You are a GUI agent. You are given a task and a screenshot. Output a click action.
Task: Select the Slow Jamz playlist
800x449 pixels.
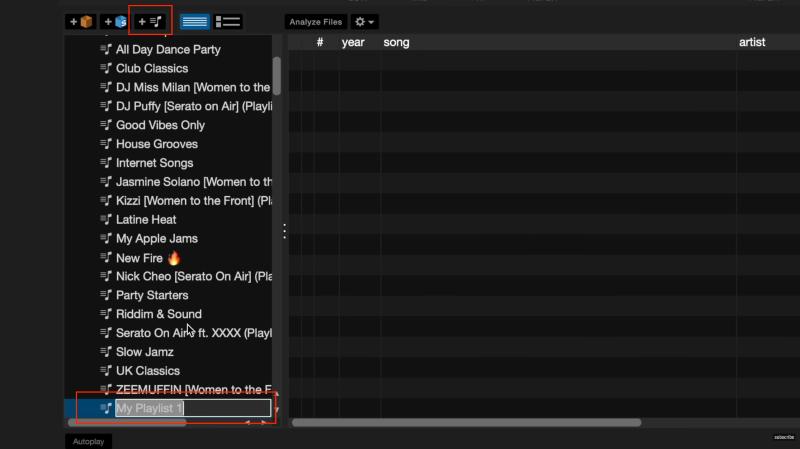click(x=145, y=352)
